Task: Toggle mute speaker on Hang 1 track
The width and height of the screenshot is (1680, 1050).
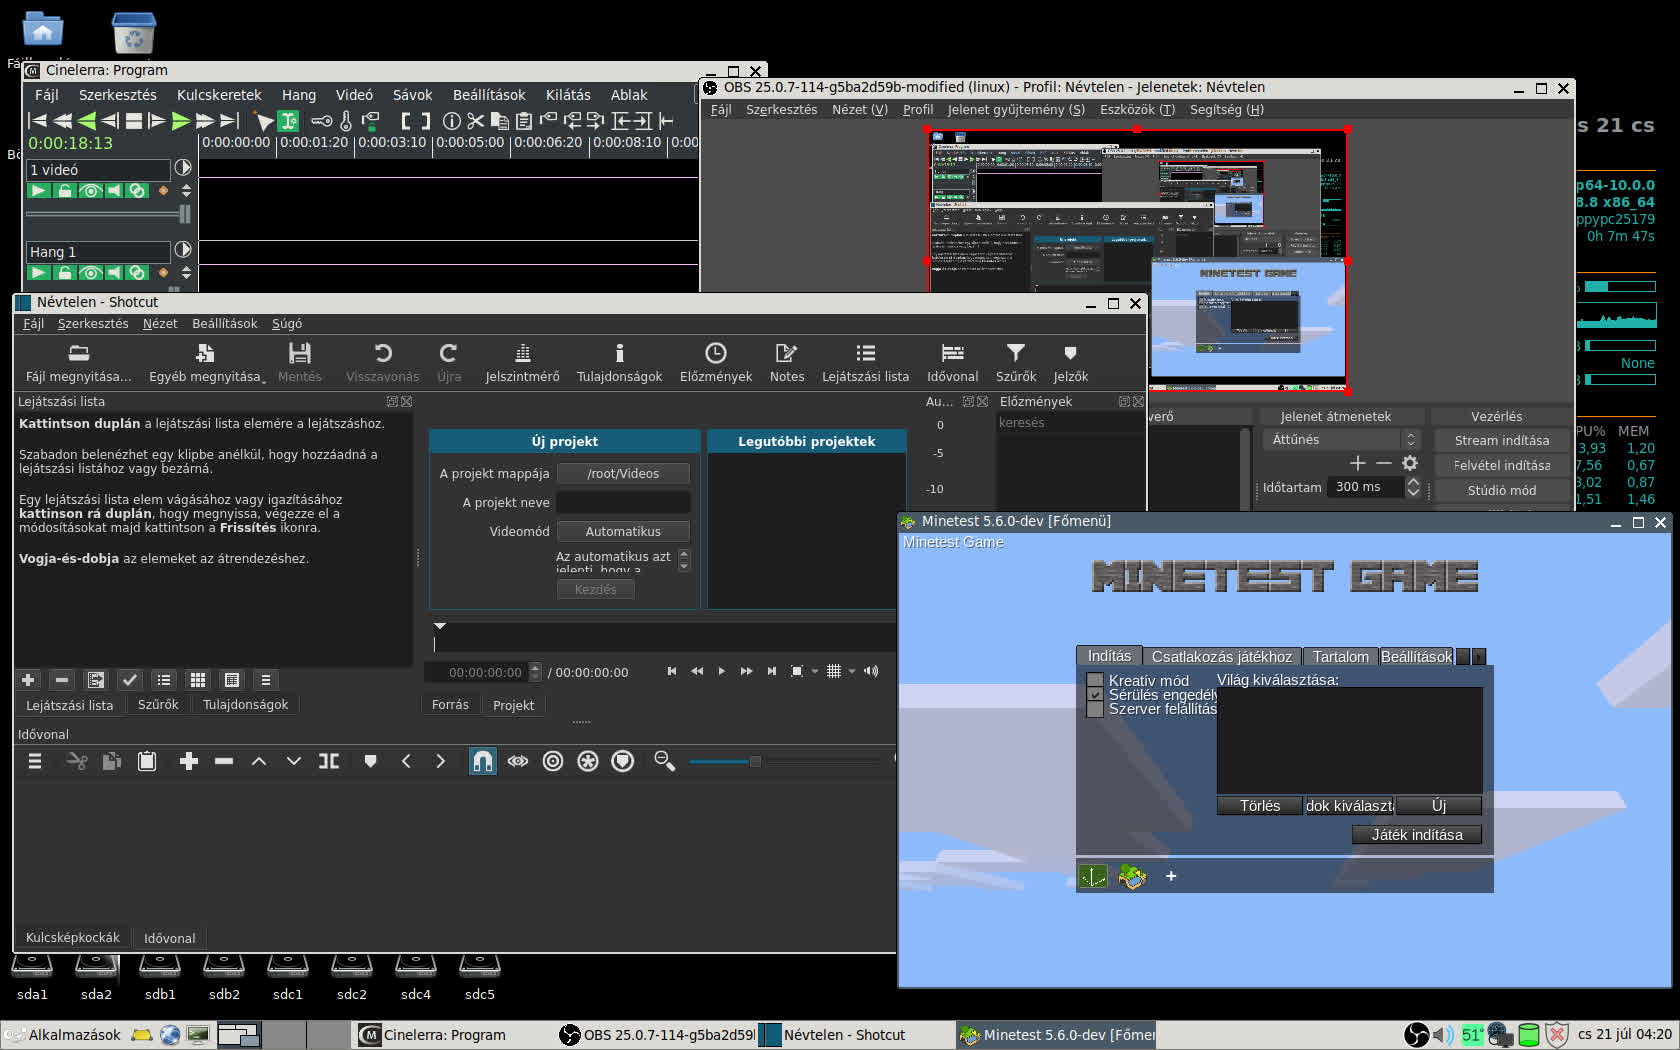Action: pyautogui.click(x=114, y=273)
